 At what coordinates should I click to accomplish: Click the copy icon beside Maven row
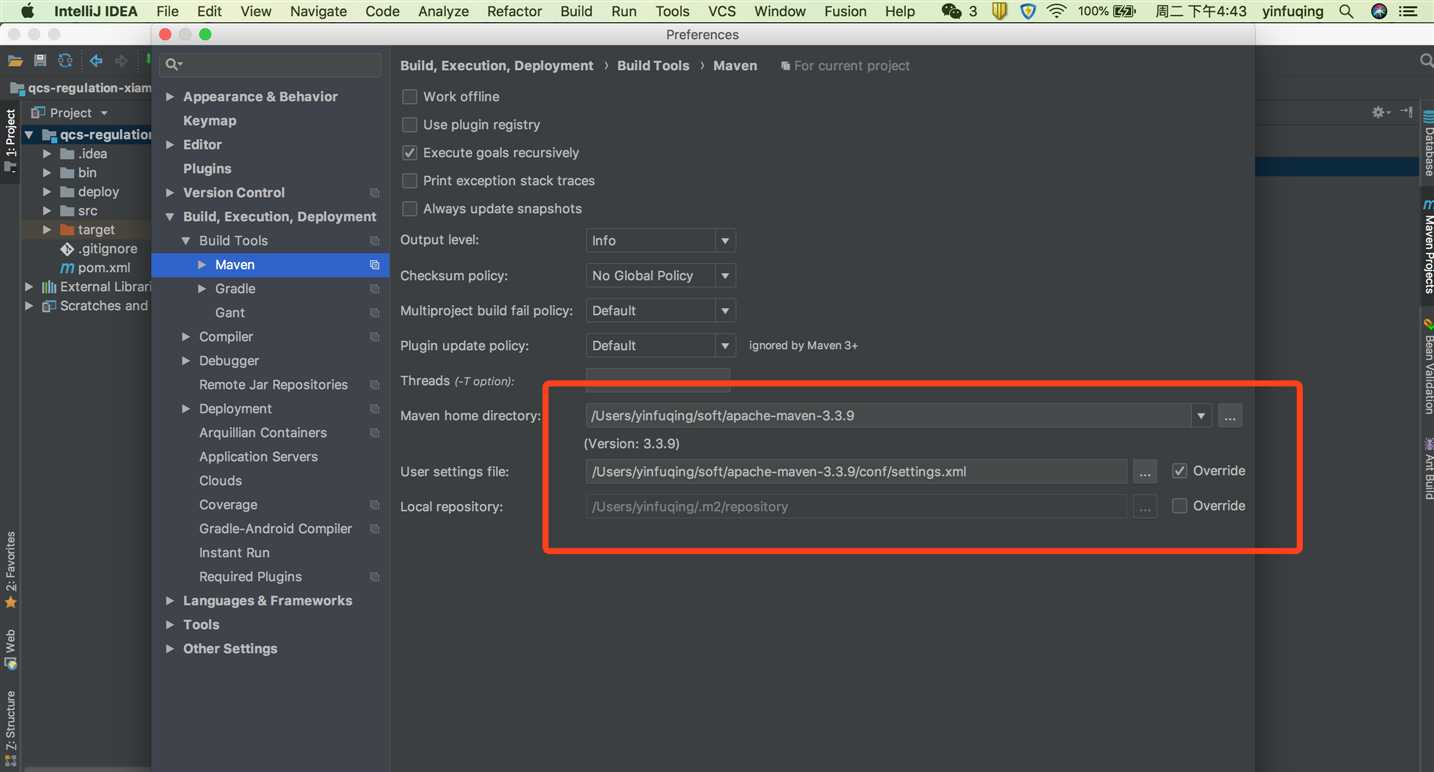[374, 265]
